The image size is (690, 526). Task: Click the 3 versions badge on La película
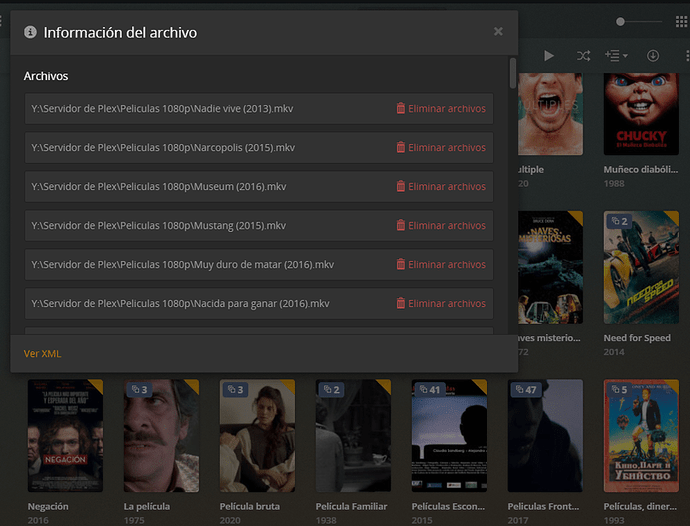coord(139,390)
